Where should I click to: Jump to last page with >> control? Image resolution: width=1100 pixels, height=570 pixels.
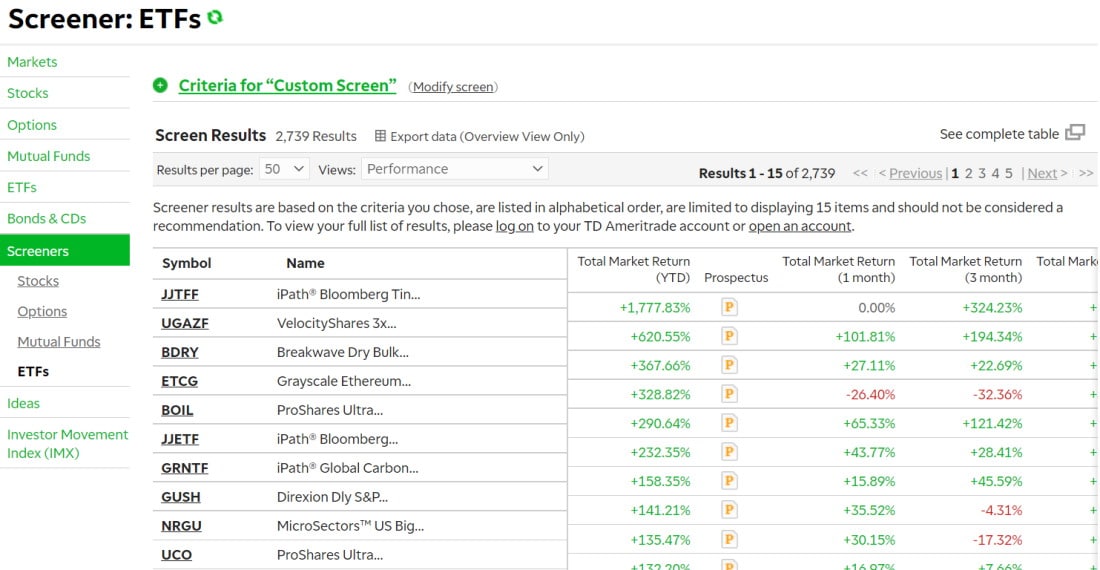coord(1086,173)
